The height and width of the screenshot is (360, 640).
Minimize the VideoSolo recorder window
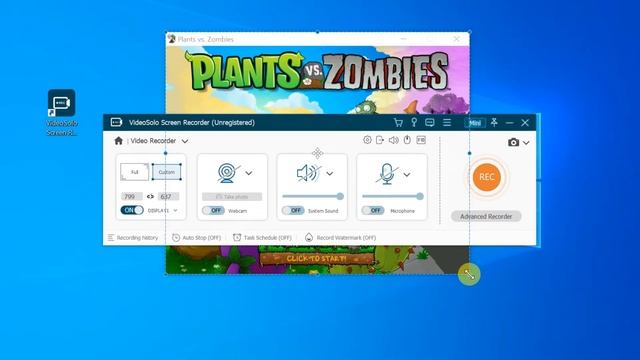tap(509, 122)
